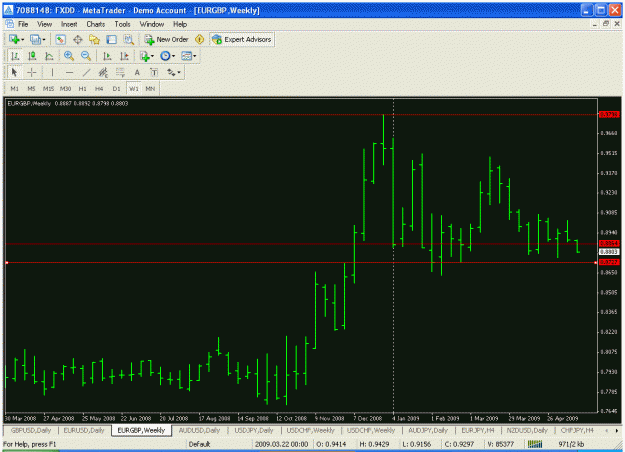Switch to H1 timeframe
The height and width of the screenshot is (452, 625).
(83, 88)
